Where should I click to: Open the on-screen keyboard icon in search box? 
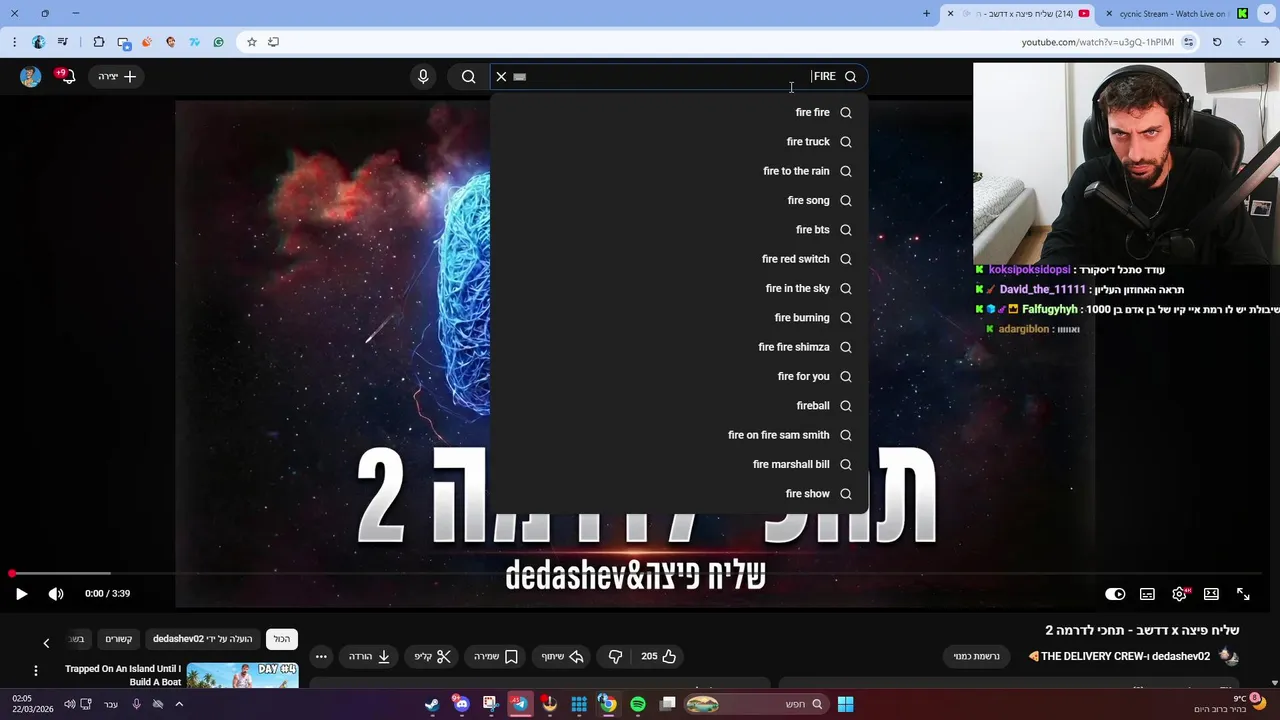520,76
